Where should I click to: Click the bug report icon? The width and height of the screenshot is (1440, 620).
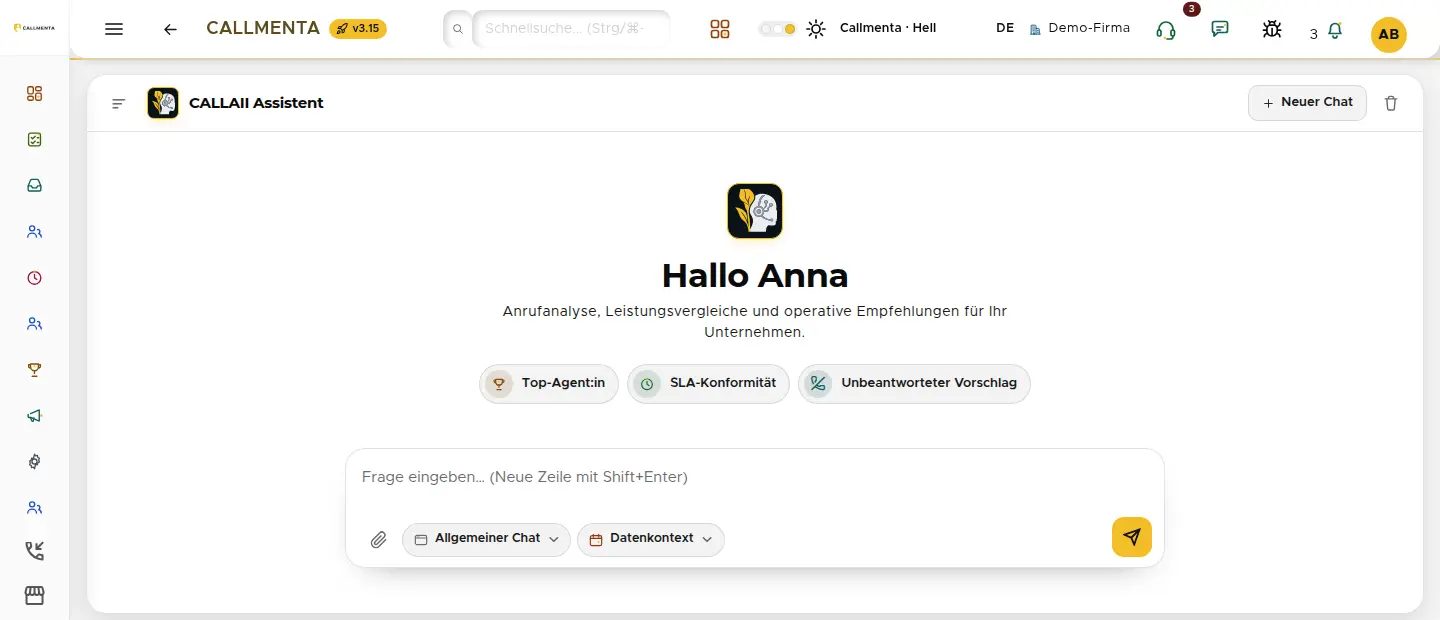pyautogui.click(x=1272, y=29)
